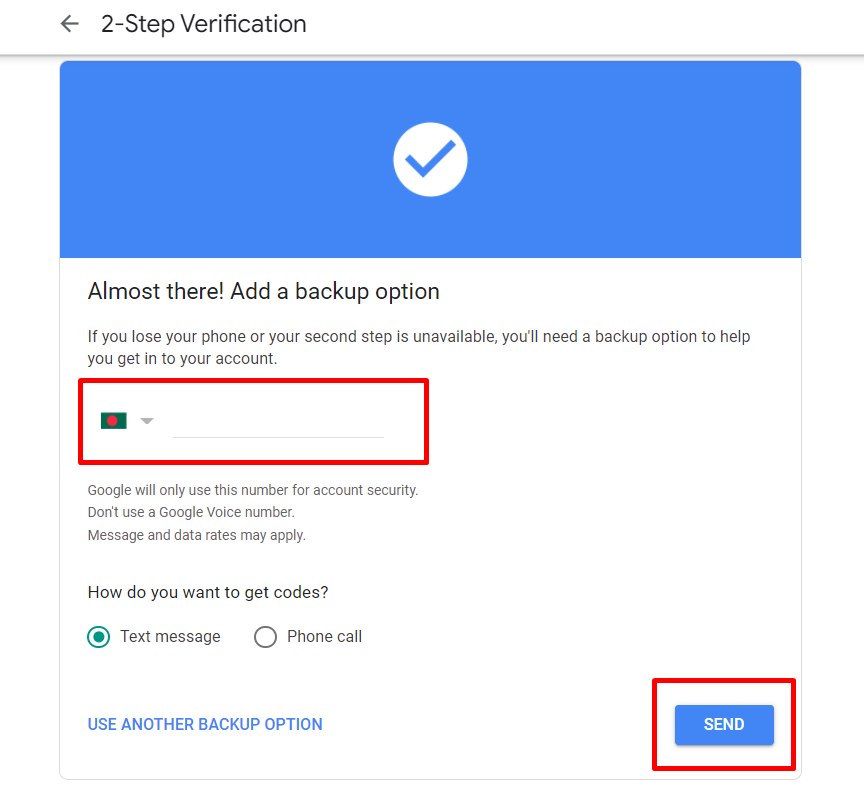Focus the backup phone number input field

pos(278,422)
